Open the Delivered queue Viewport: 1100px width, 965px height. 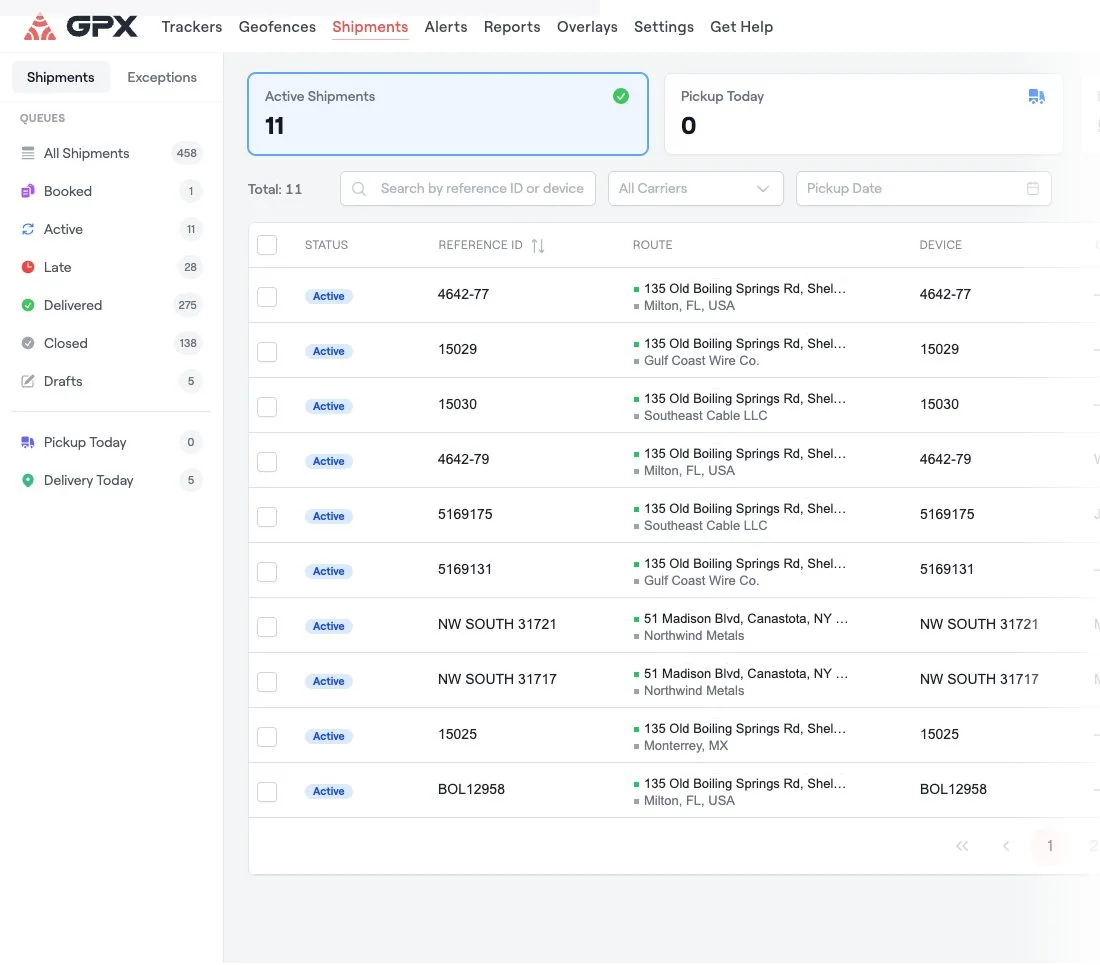point(111,304)
